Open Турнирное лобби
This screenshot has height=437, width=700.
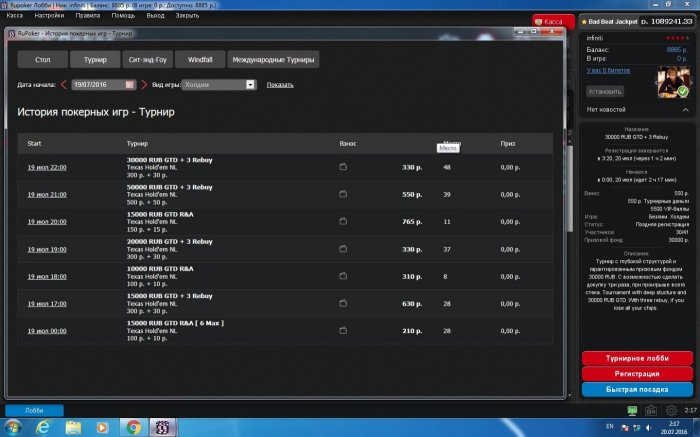point(637,358)
